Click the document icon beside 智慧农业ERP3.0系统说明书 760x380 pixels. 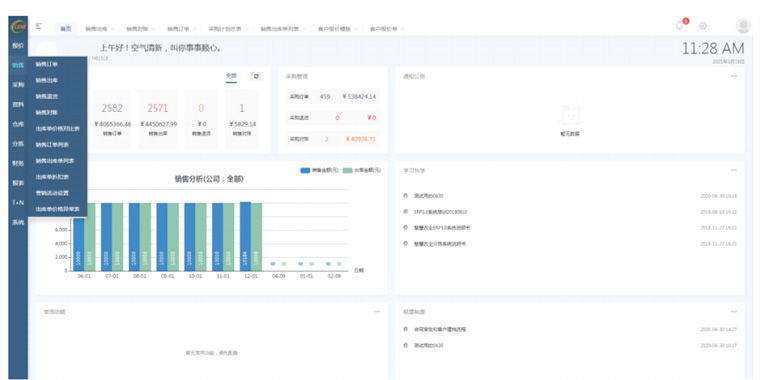[x=406, y=227]
